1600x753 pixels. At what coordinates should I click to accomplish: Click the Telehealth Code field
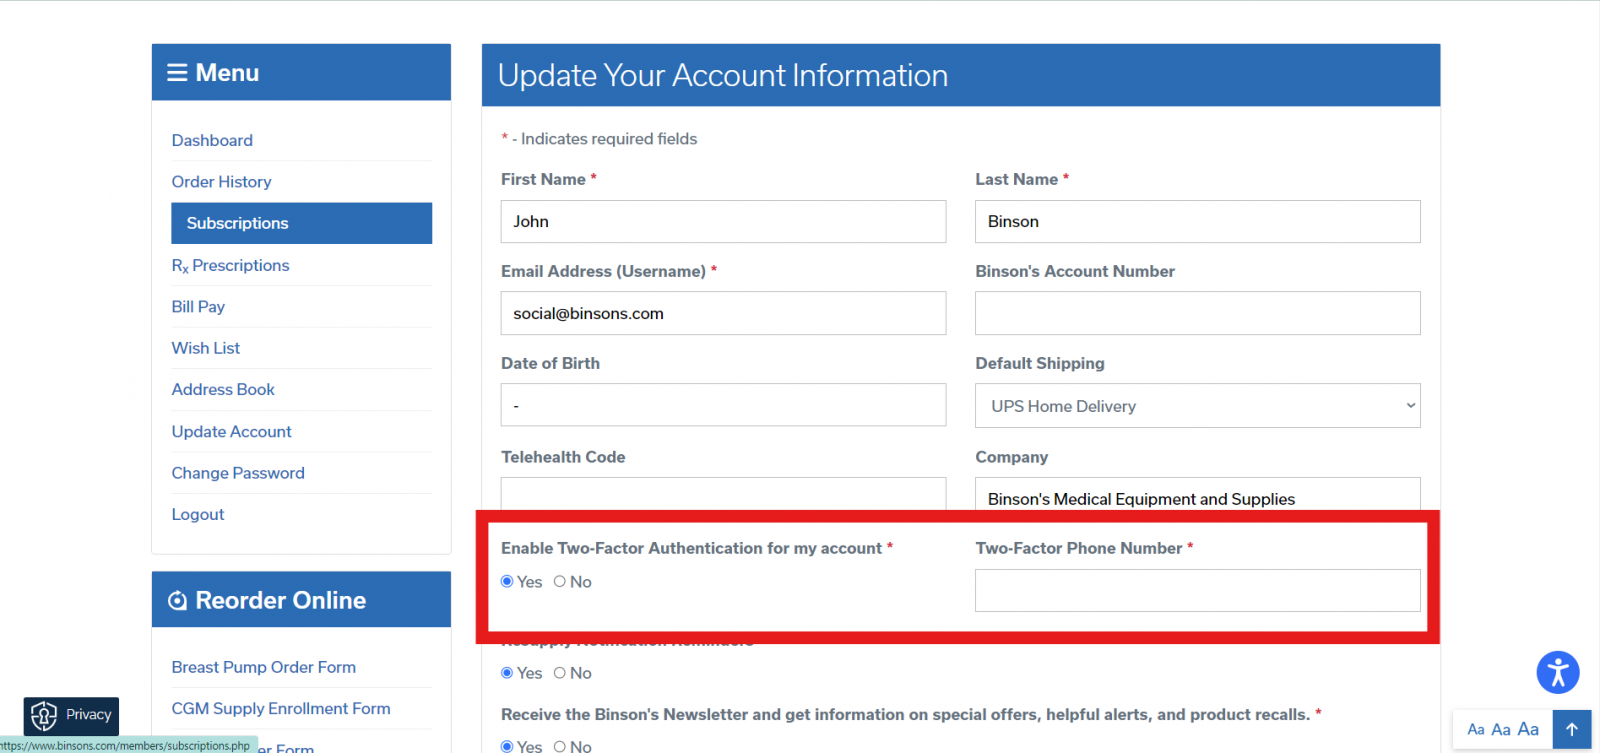coord(723,494)
